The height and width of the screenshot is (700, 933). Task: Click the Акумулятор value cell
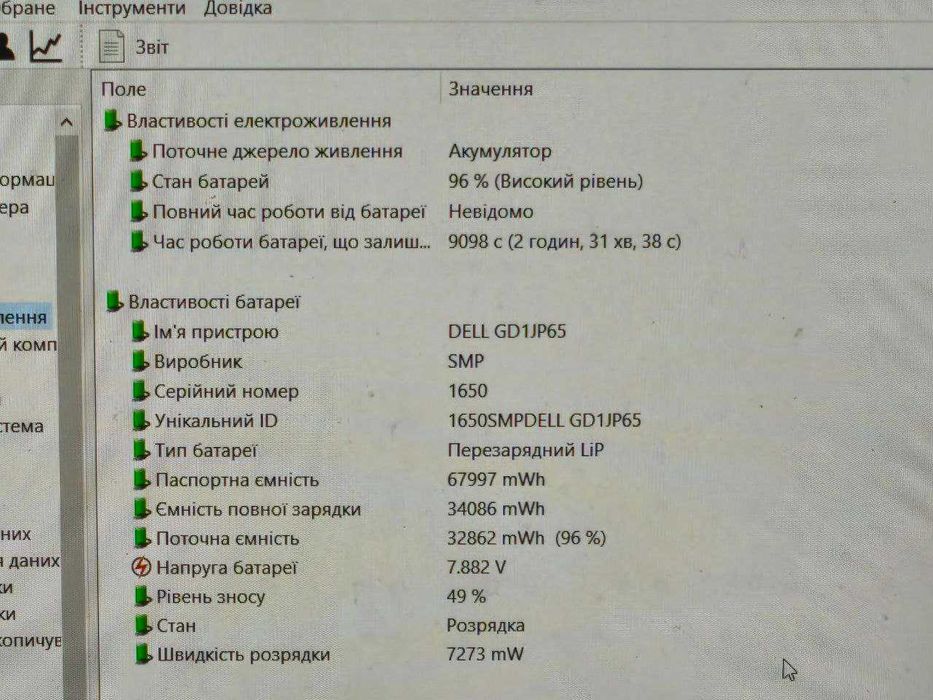[x=500, y=151]
